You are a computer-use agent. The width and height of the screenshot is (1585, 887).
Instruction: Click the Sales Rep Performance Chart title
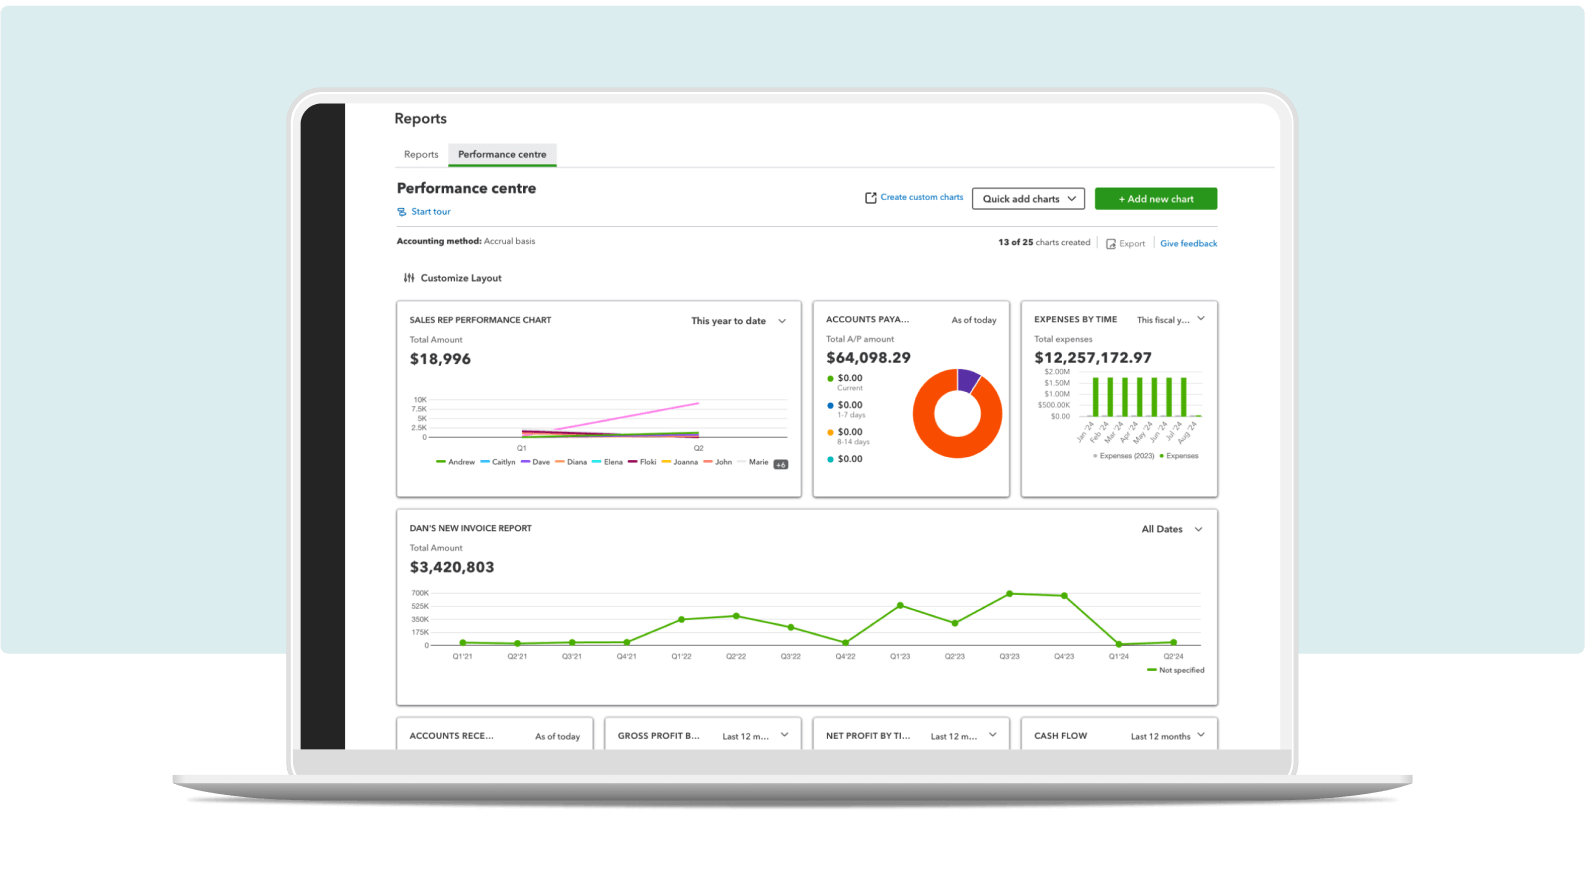tap(480, 320)
